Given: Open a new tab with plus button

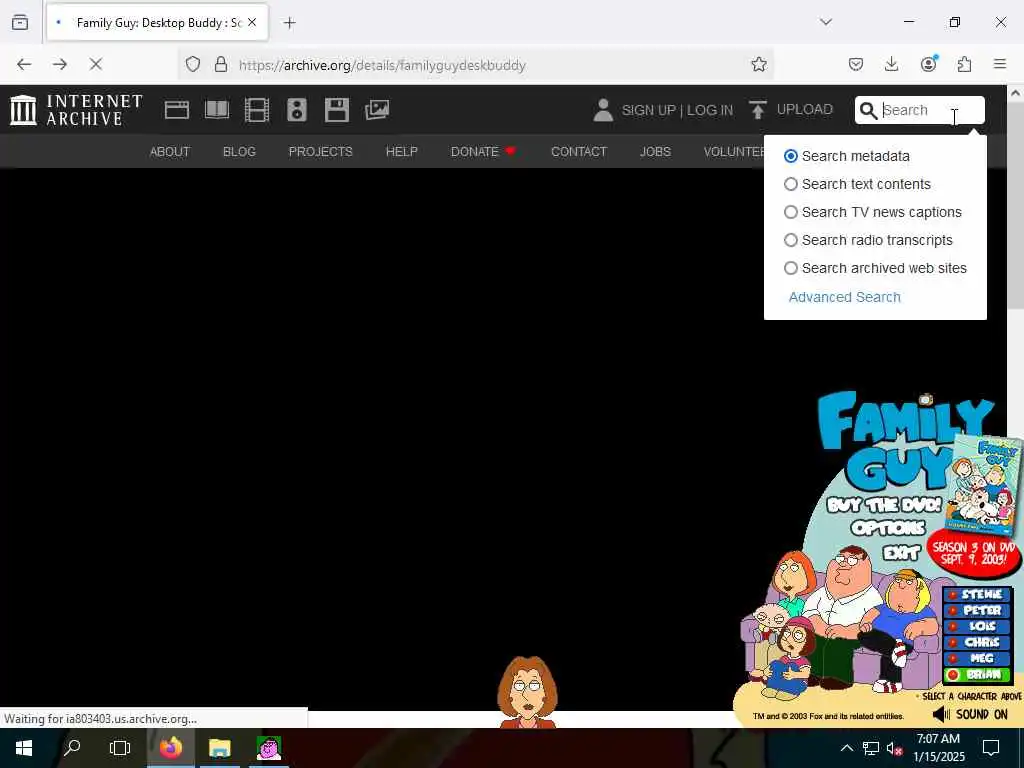Looking at the screenshot, I should pyautogui.click(x=289, y=23).
